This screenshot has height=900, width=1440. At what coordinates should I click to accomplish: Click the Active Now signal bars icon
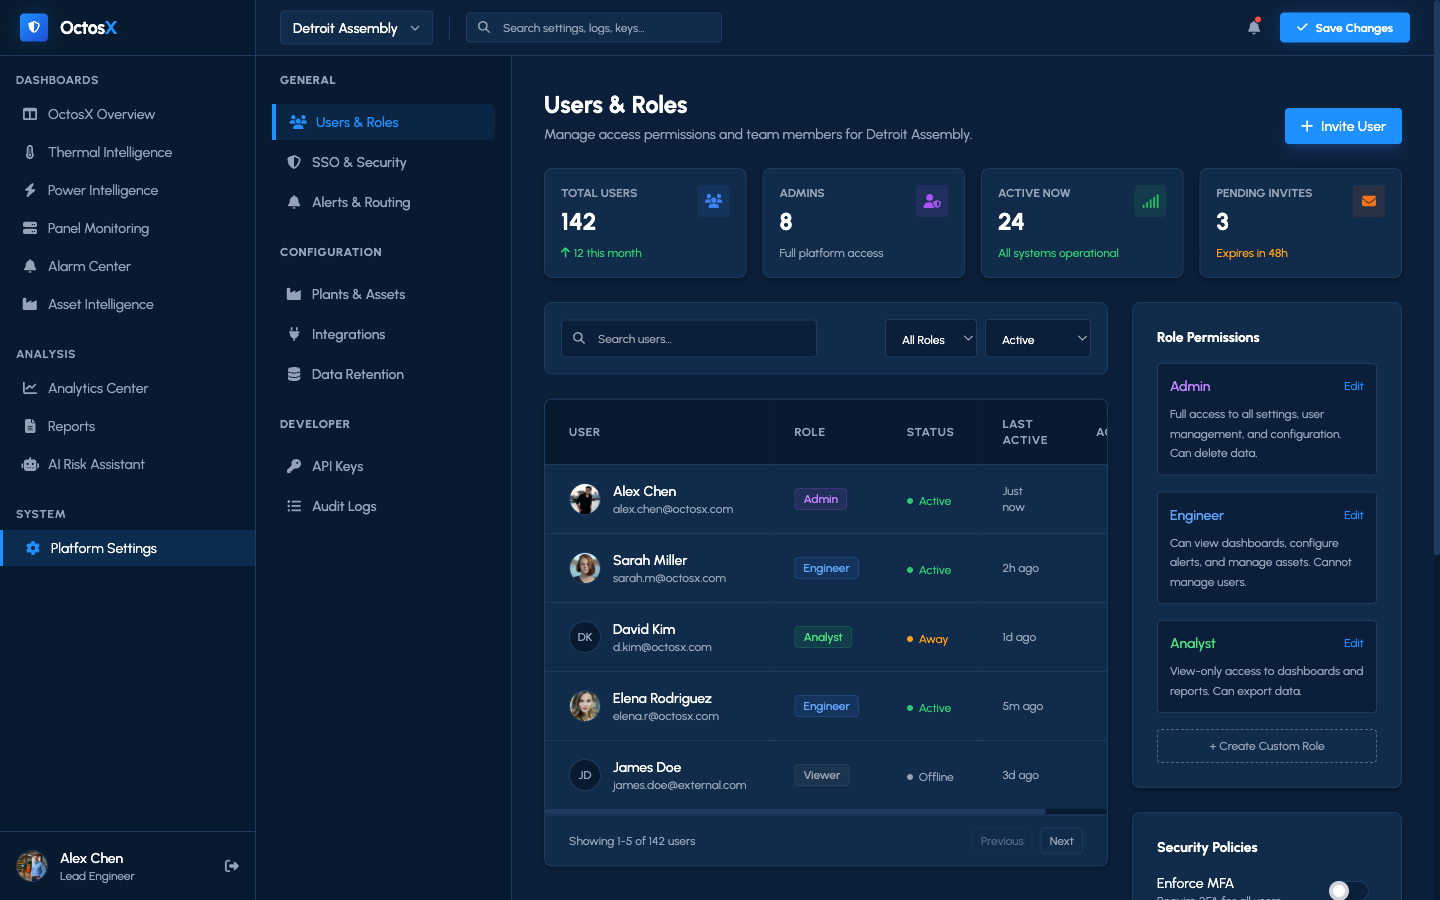click(x=1150, y=201)
